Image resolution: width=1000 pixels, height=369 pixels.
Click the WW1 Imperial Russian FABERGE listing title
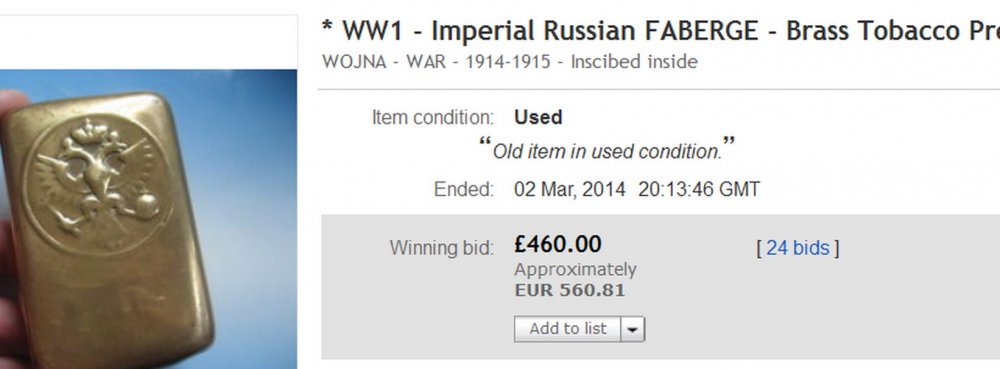coord(660,31)
